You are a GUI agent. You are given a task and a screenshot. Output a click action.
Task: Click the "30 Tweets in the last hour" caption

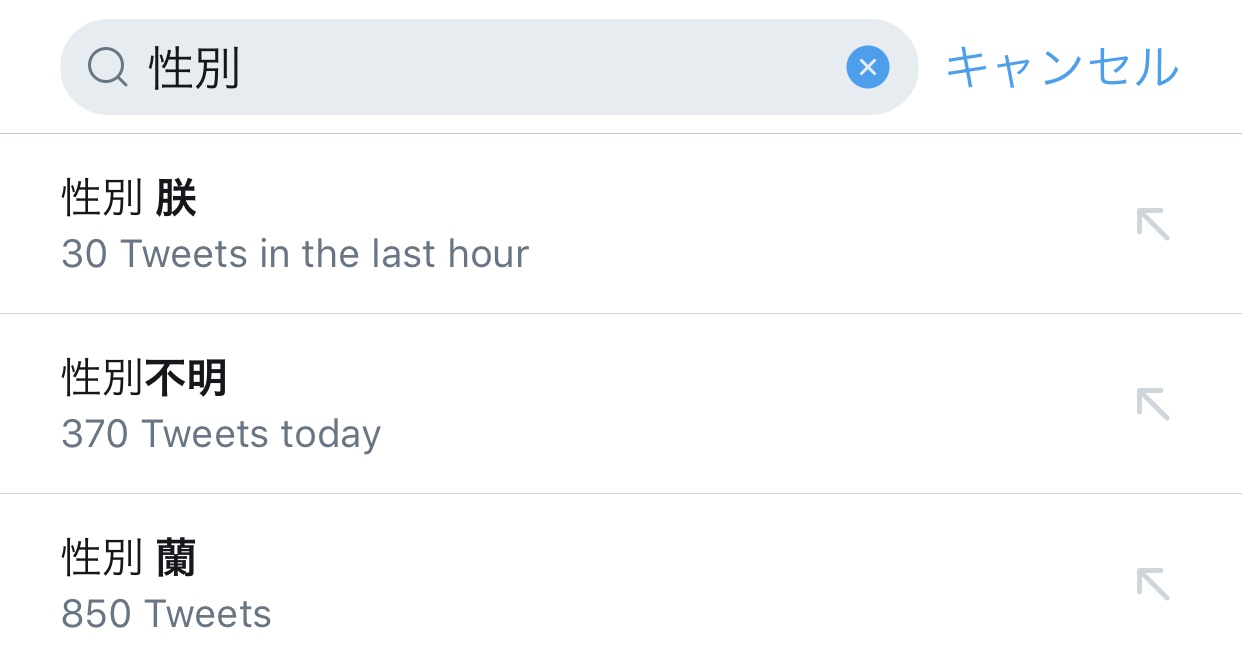(x=295, y=254)
